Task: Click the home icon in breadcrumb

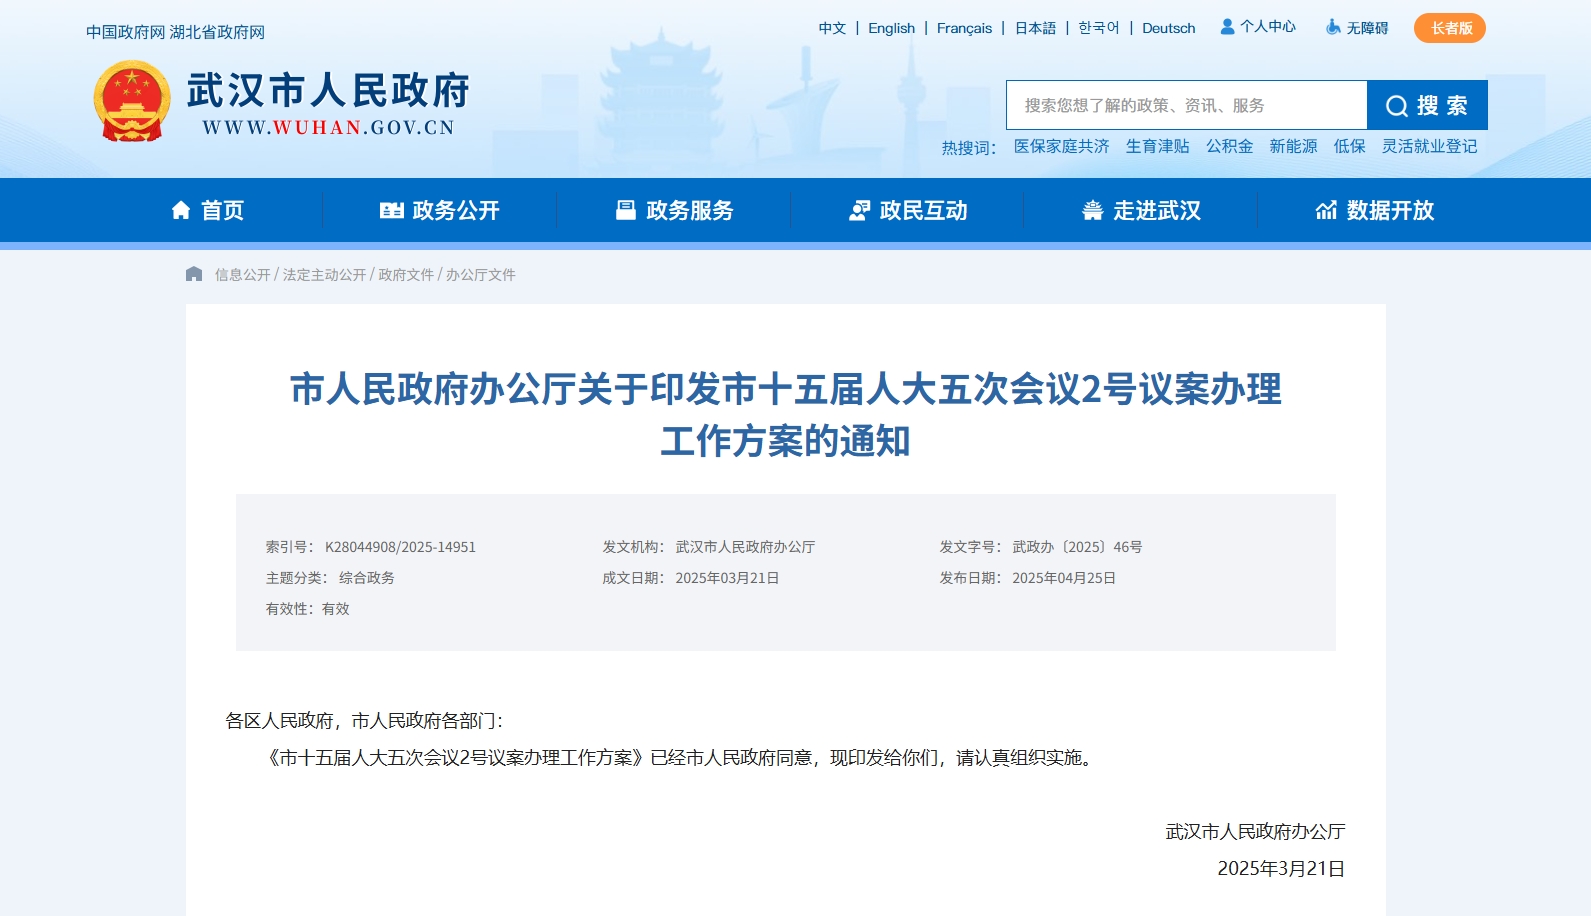Action: (194, 274)
